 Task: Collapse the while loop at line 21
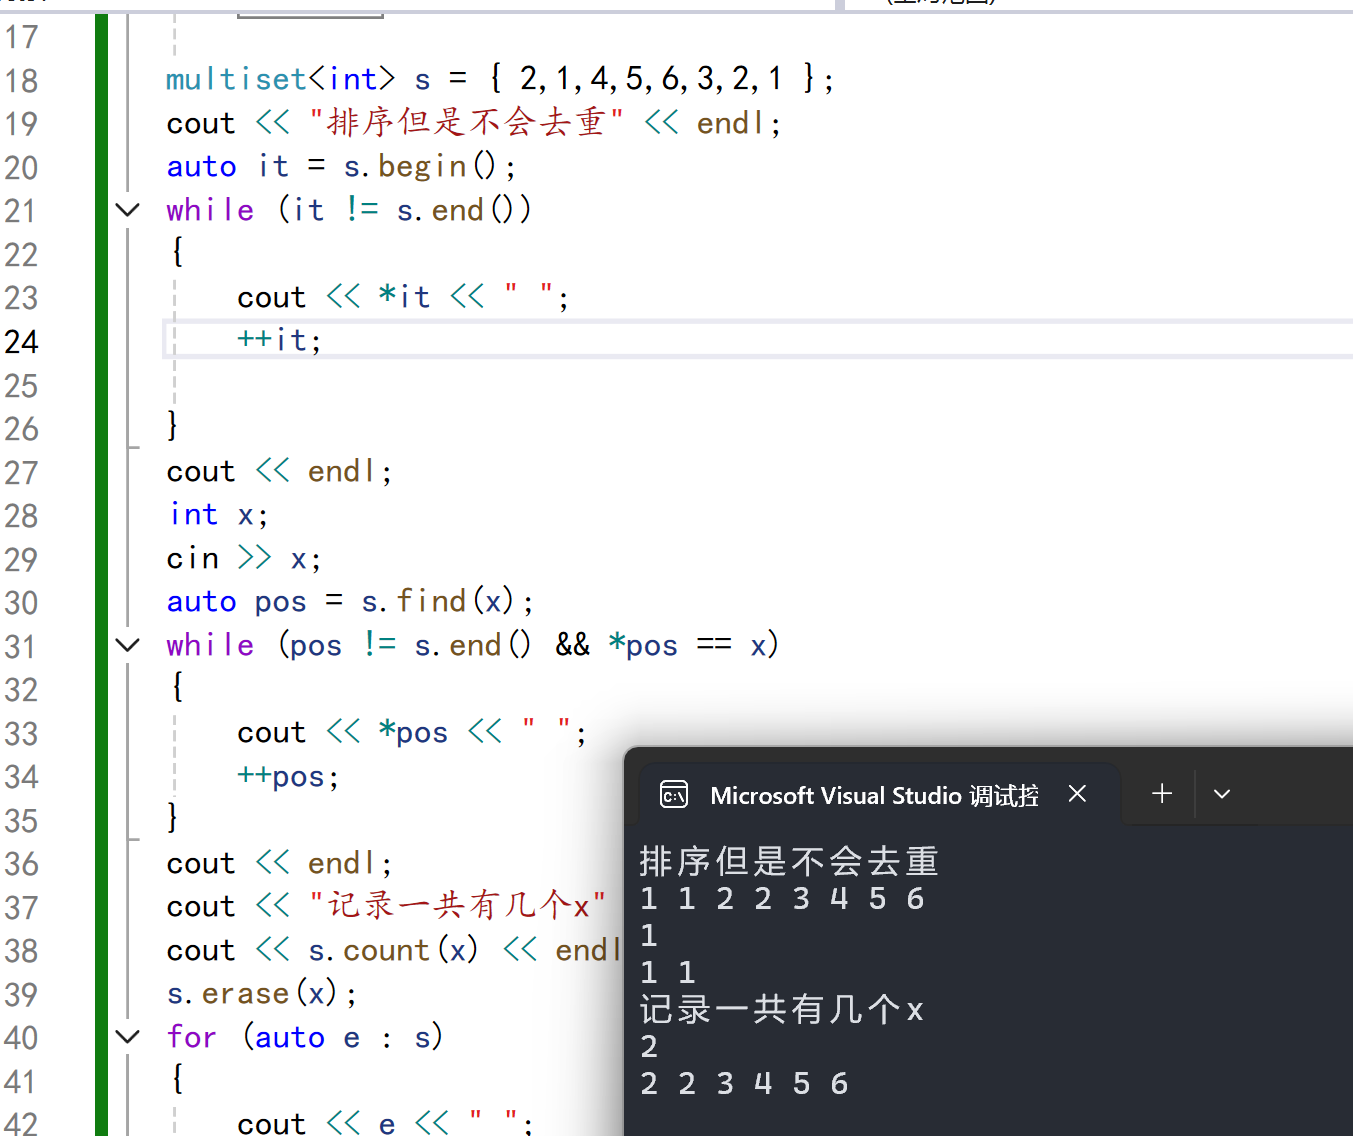[x=127, y=209]
